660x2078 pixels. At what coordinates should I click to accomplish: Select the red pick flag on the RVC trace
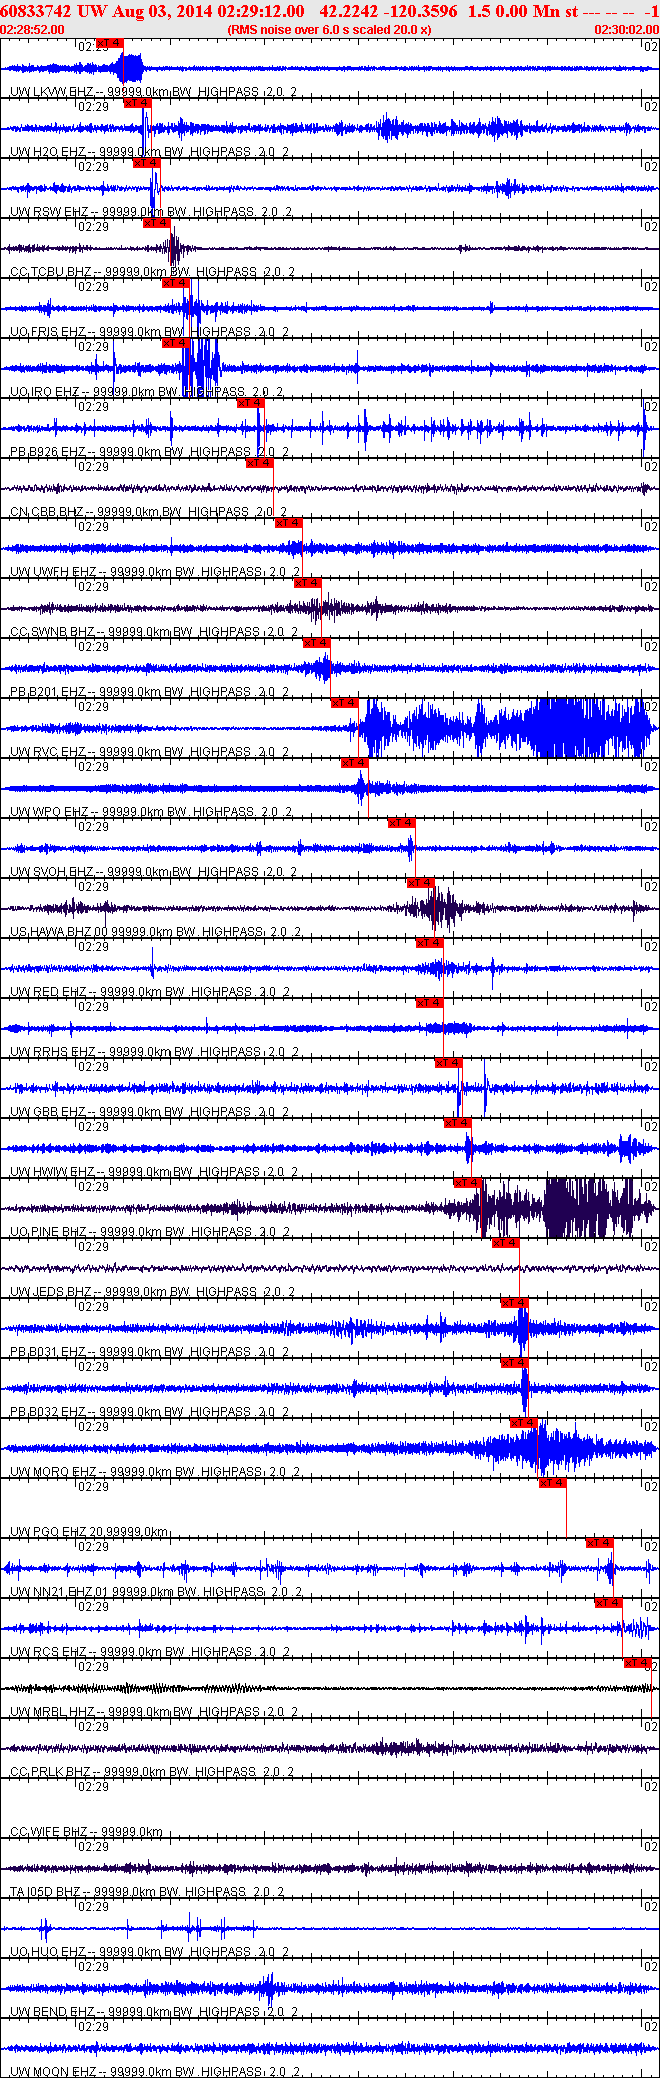pos(344,703)
